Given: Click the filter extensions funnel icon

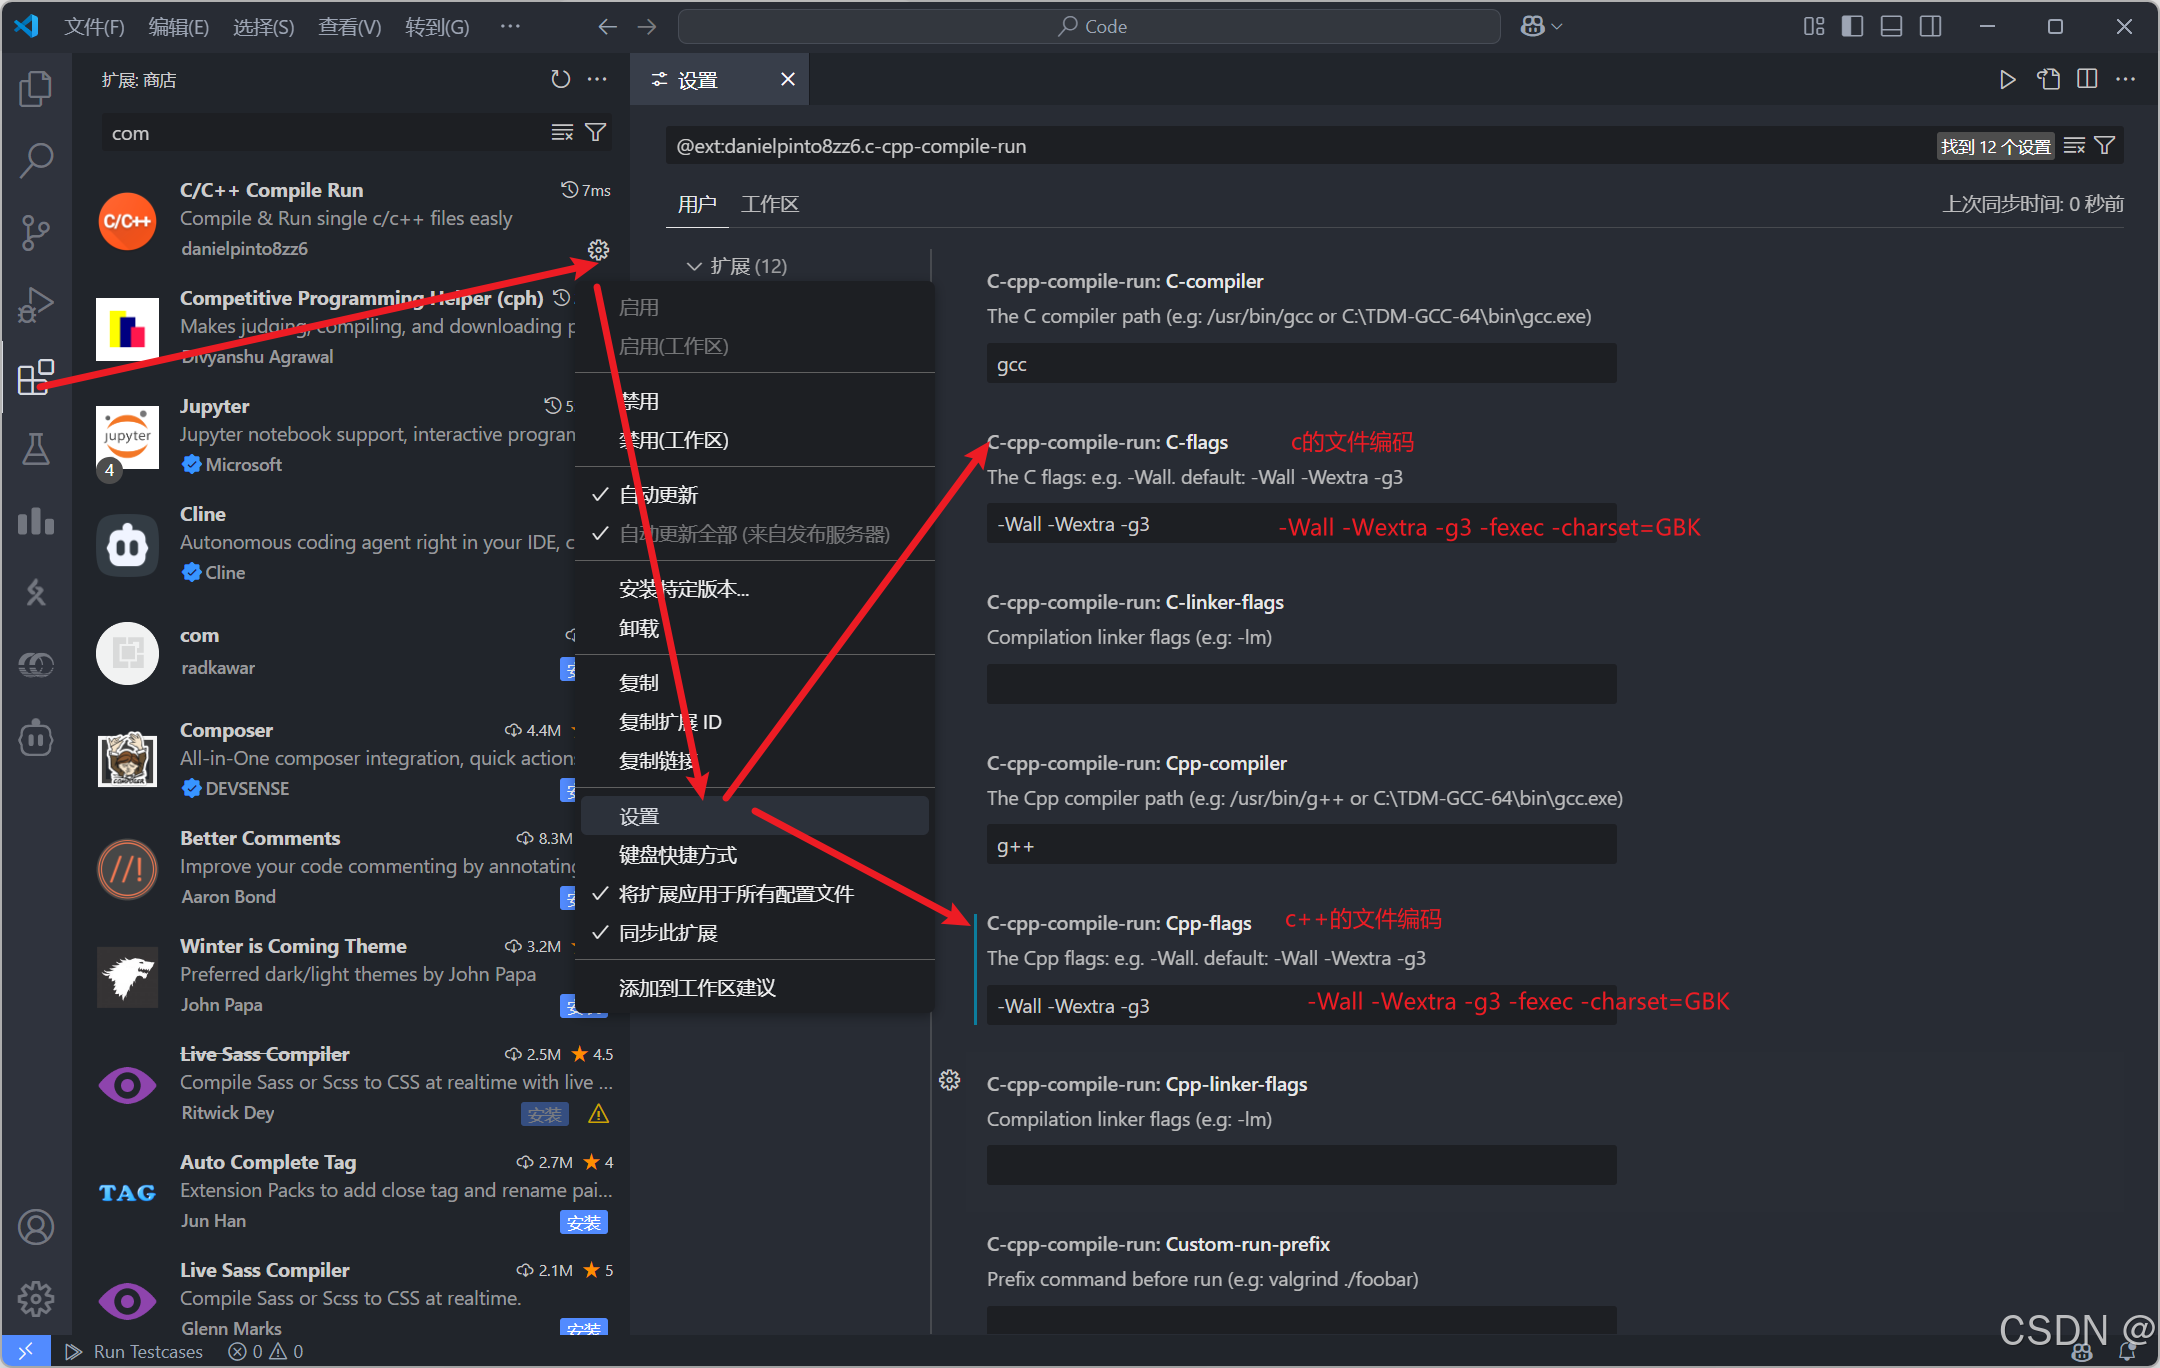Looking at the screenshot, I should [x=596, y=133].
